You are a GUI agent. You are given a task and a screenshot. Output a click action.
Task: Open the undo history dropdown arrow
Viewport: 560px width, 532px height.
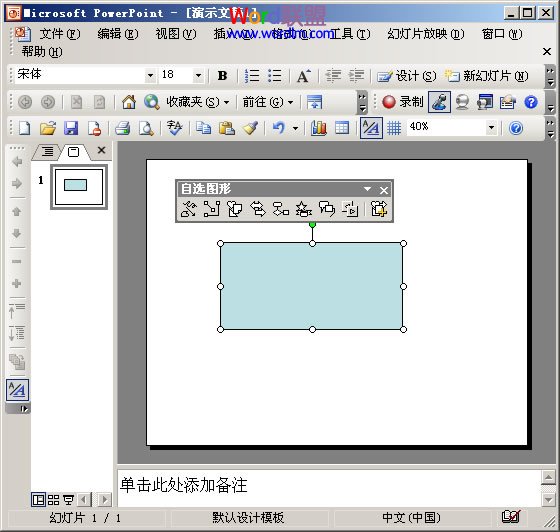[295, 128]
